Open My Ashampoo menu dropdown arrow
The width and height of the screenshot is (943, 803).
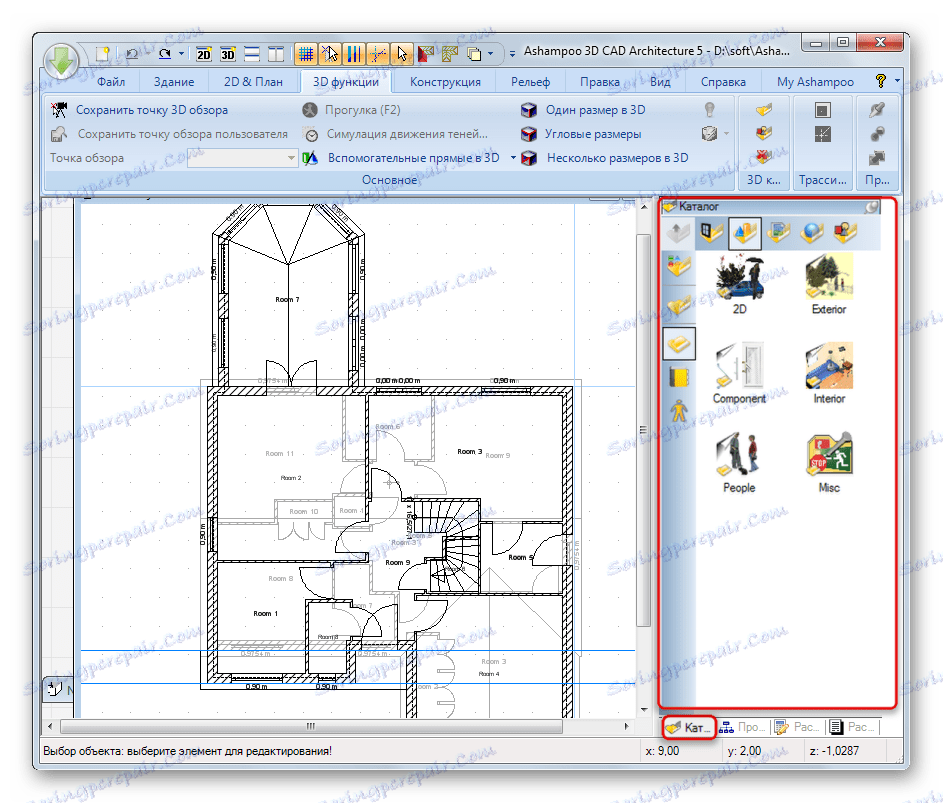point(897,81)
